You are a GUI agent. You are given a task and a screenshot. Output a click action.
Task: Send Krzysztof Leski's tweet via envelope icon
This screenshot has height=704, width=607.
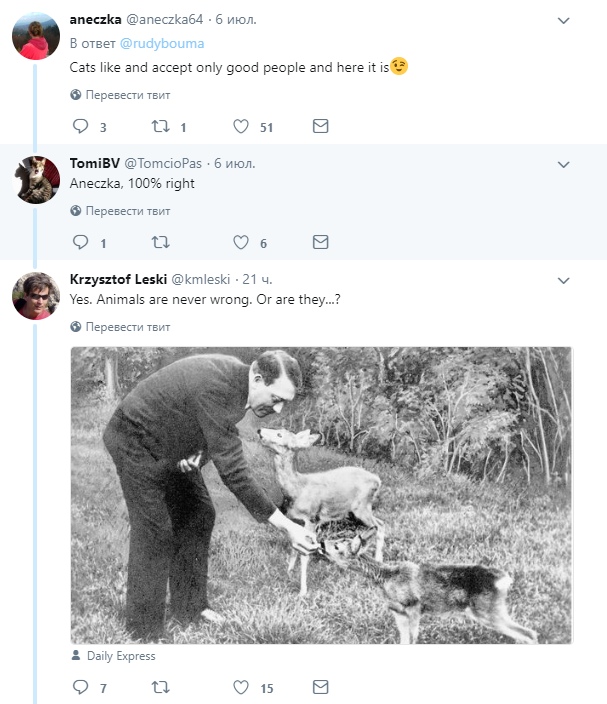(x=321, y=687)
